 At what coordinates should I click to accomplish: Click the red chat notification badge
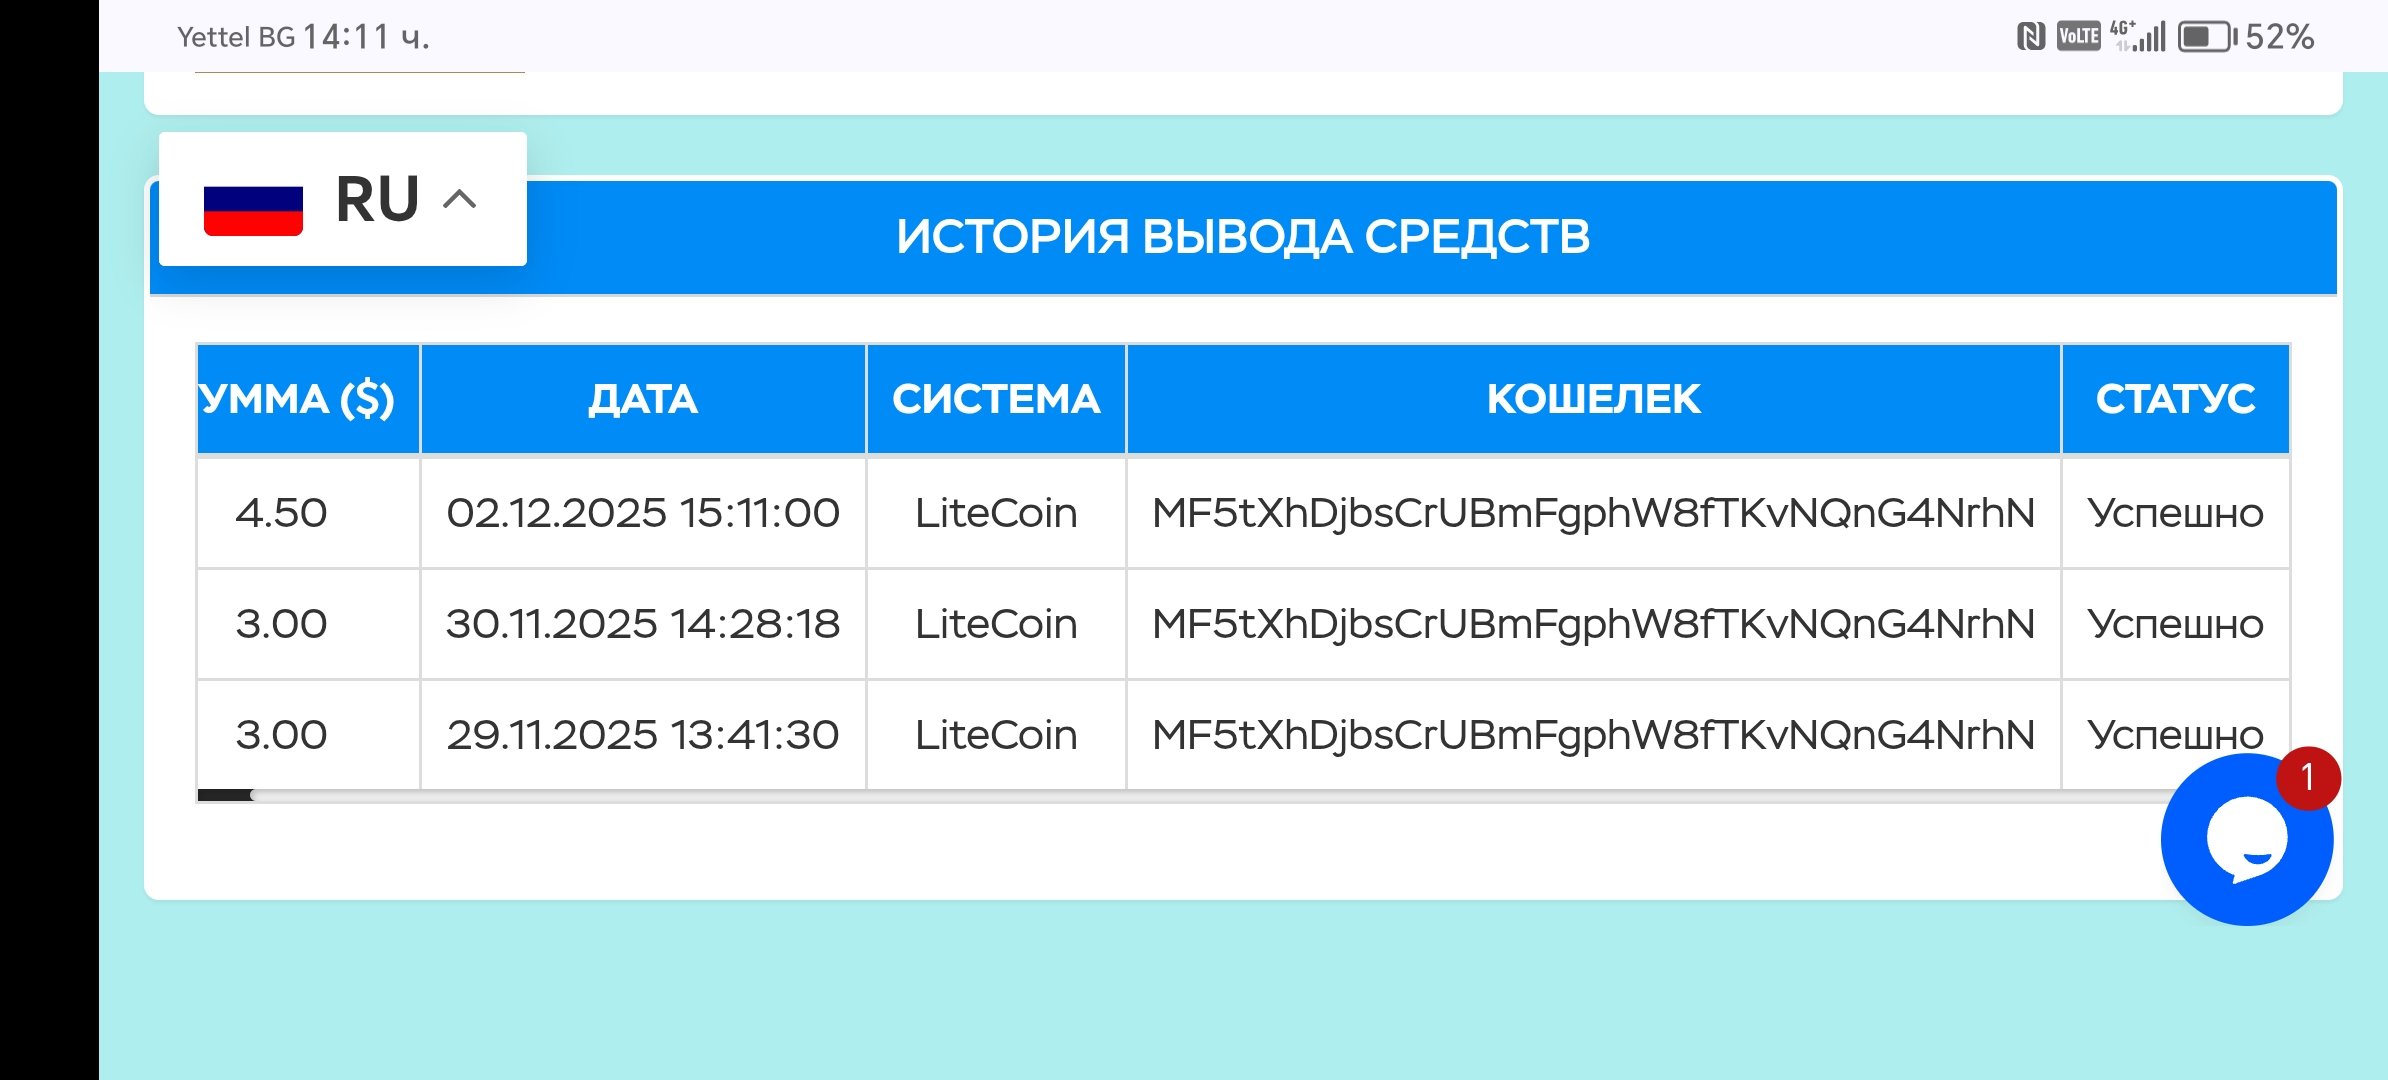point(2308,778)
